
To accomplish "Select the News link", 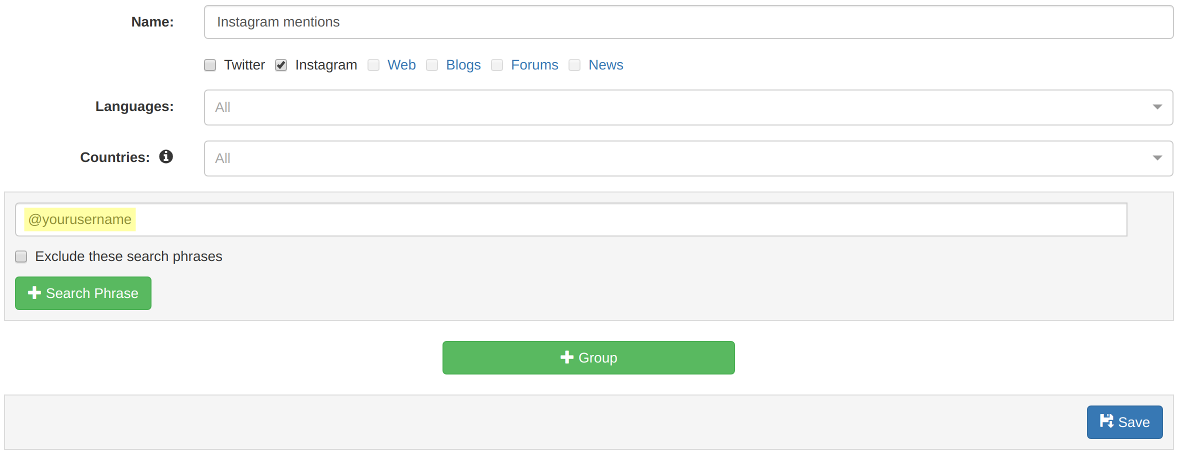I will click(605, 65).
